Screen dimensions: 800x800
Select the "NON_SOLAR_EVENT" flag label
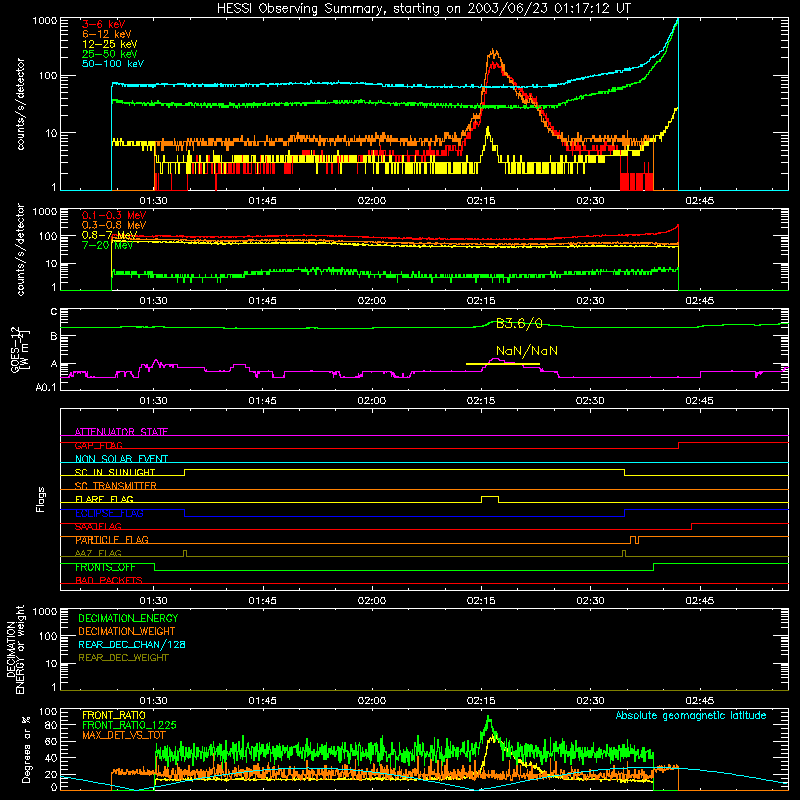point(121,459)
